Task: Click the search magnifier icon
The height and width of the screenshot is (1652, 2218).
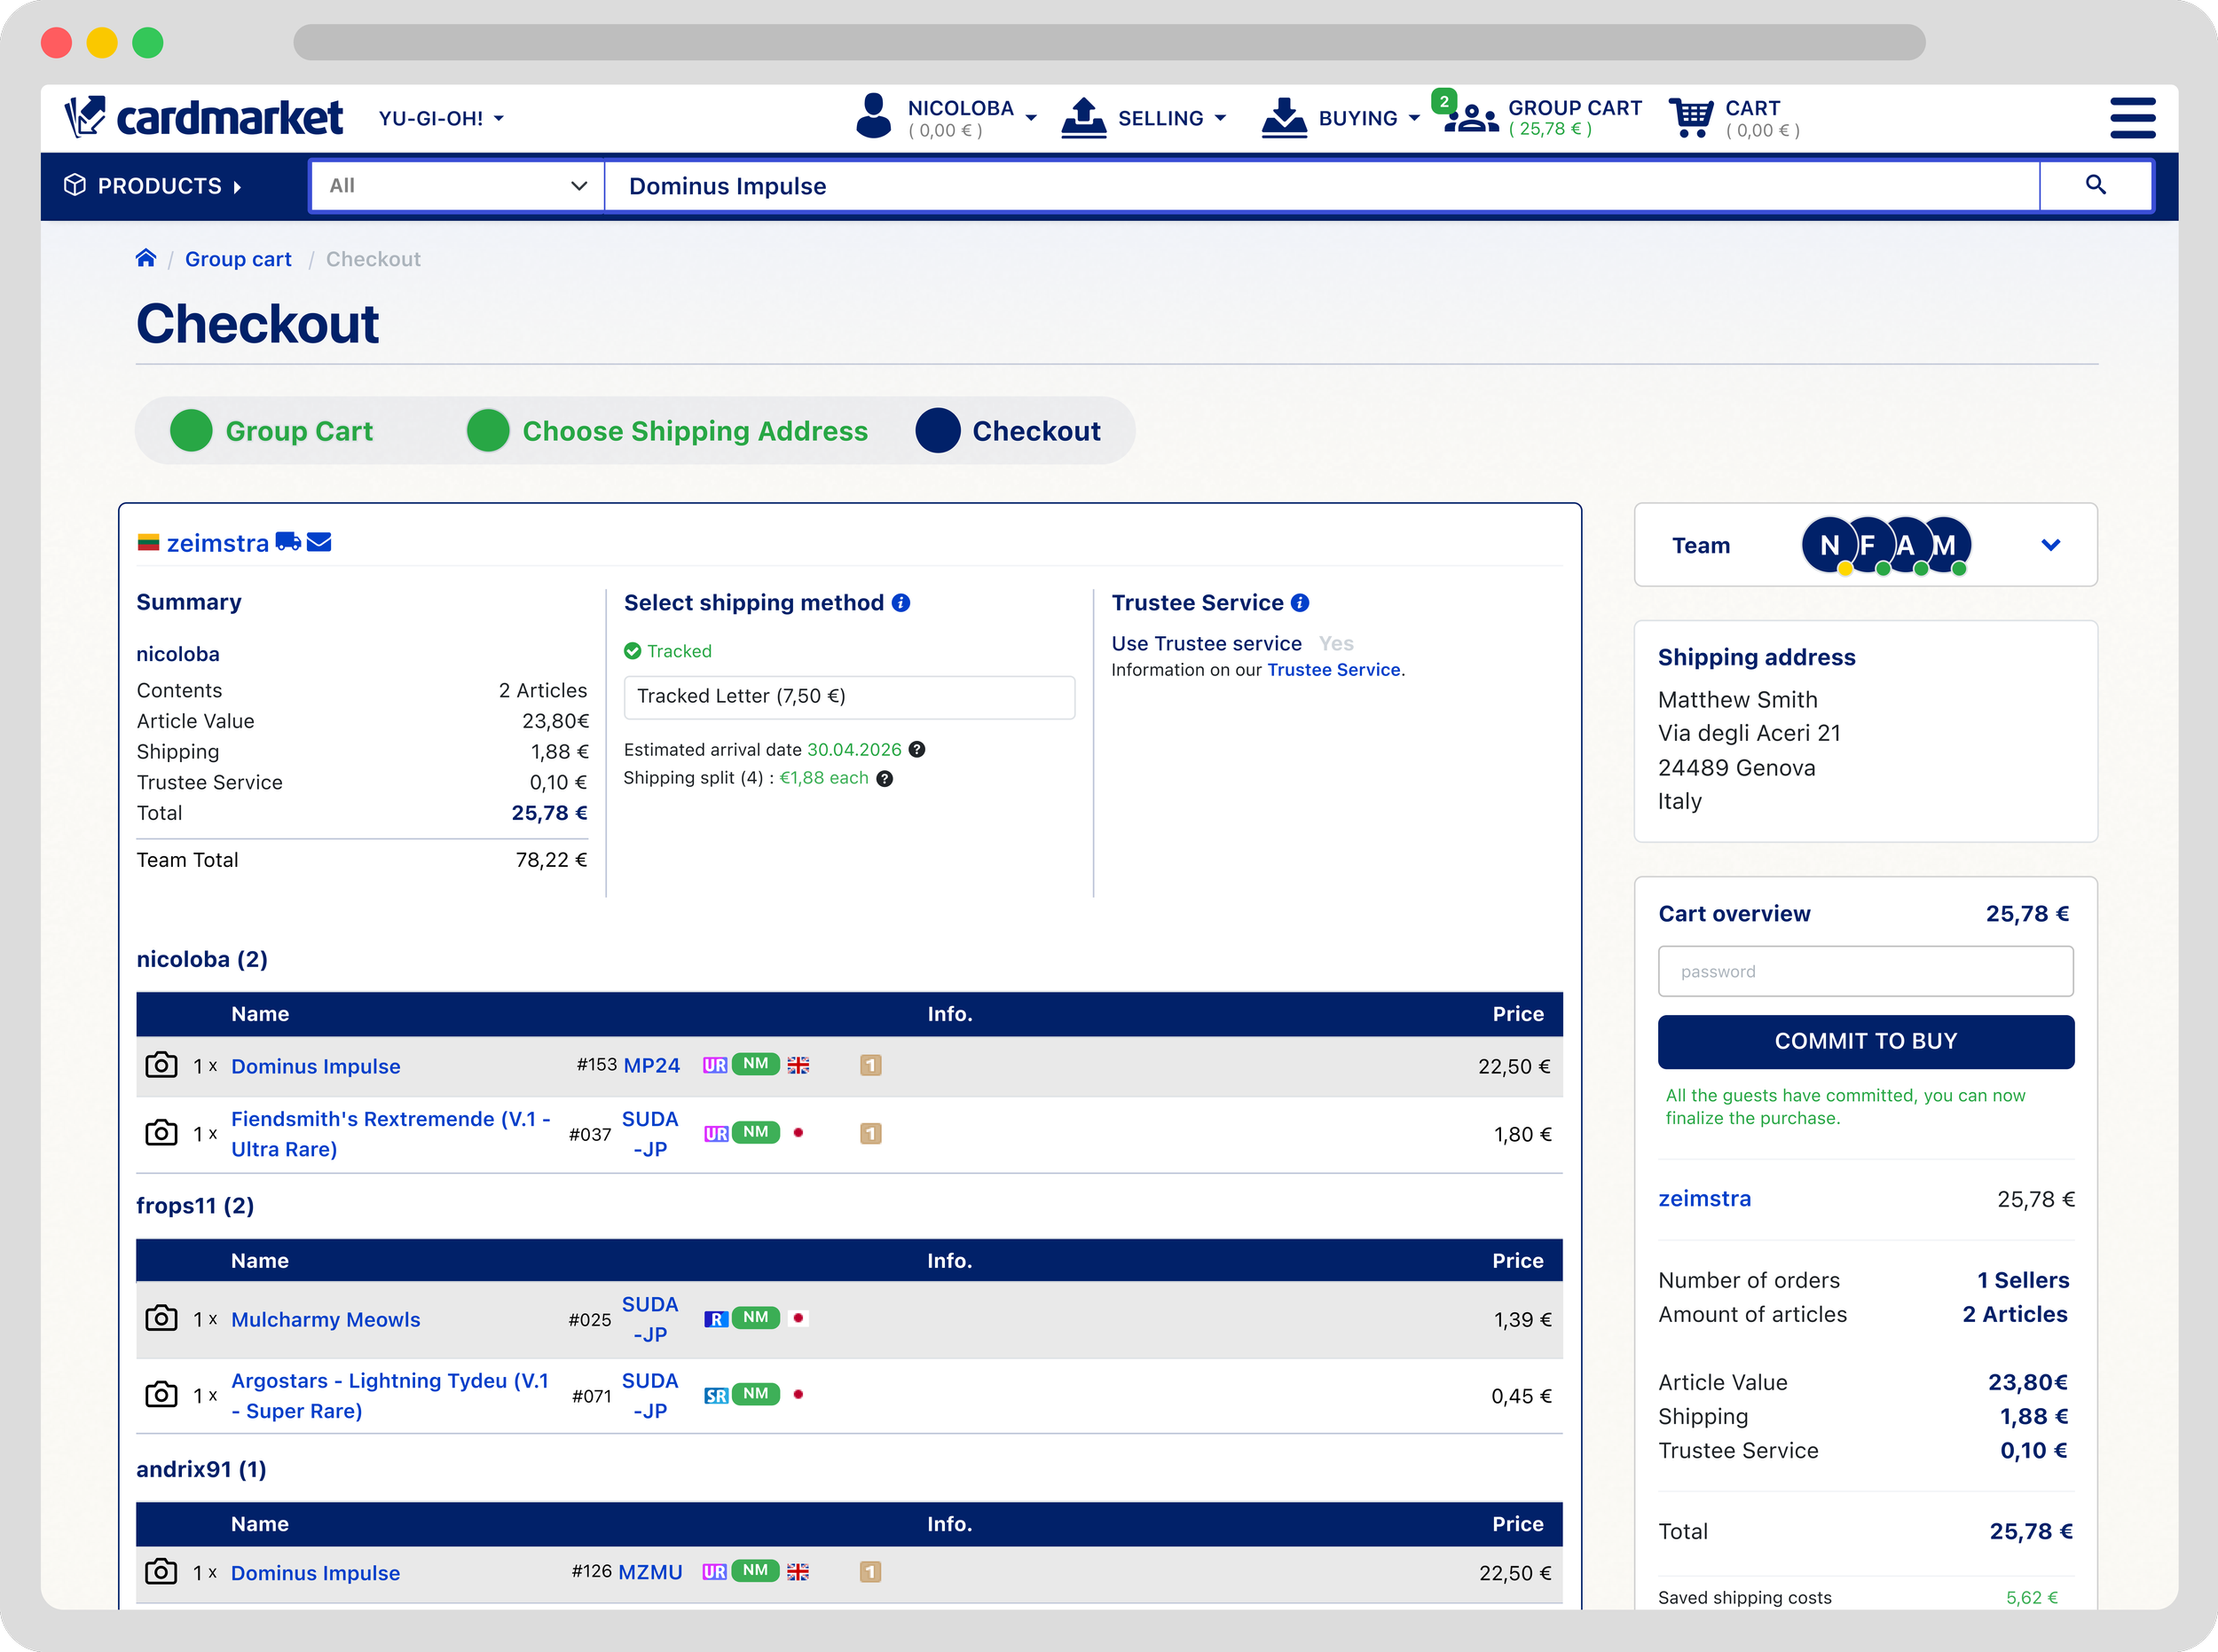Action: (x=2095, y=185)
